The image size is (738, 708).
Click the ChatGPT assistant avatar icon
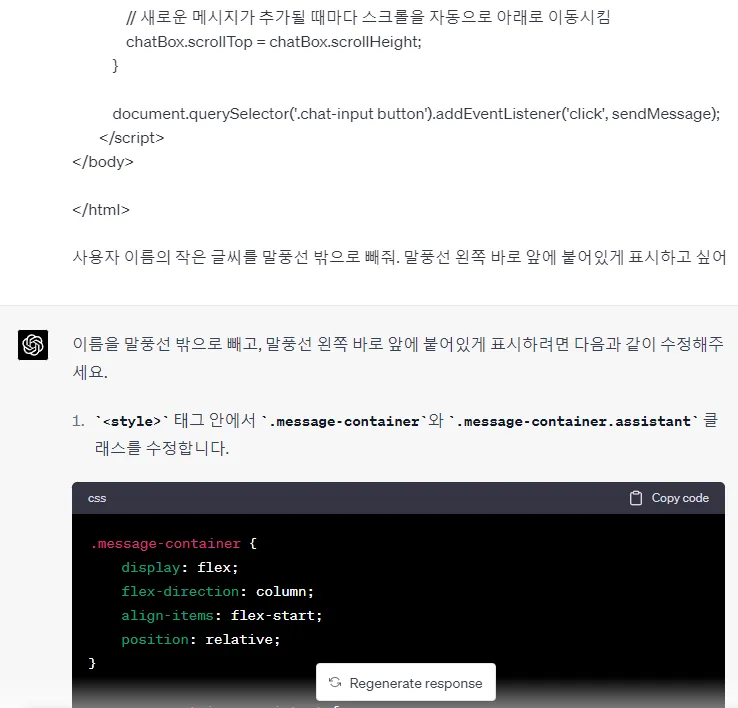pos(33,345)
